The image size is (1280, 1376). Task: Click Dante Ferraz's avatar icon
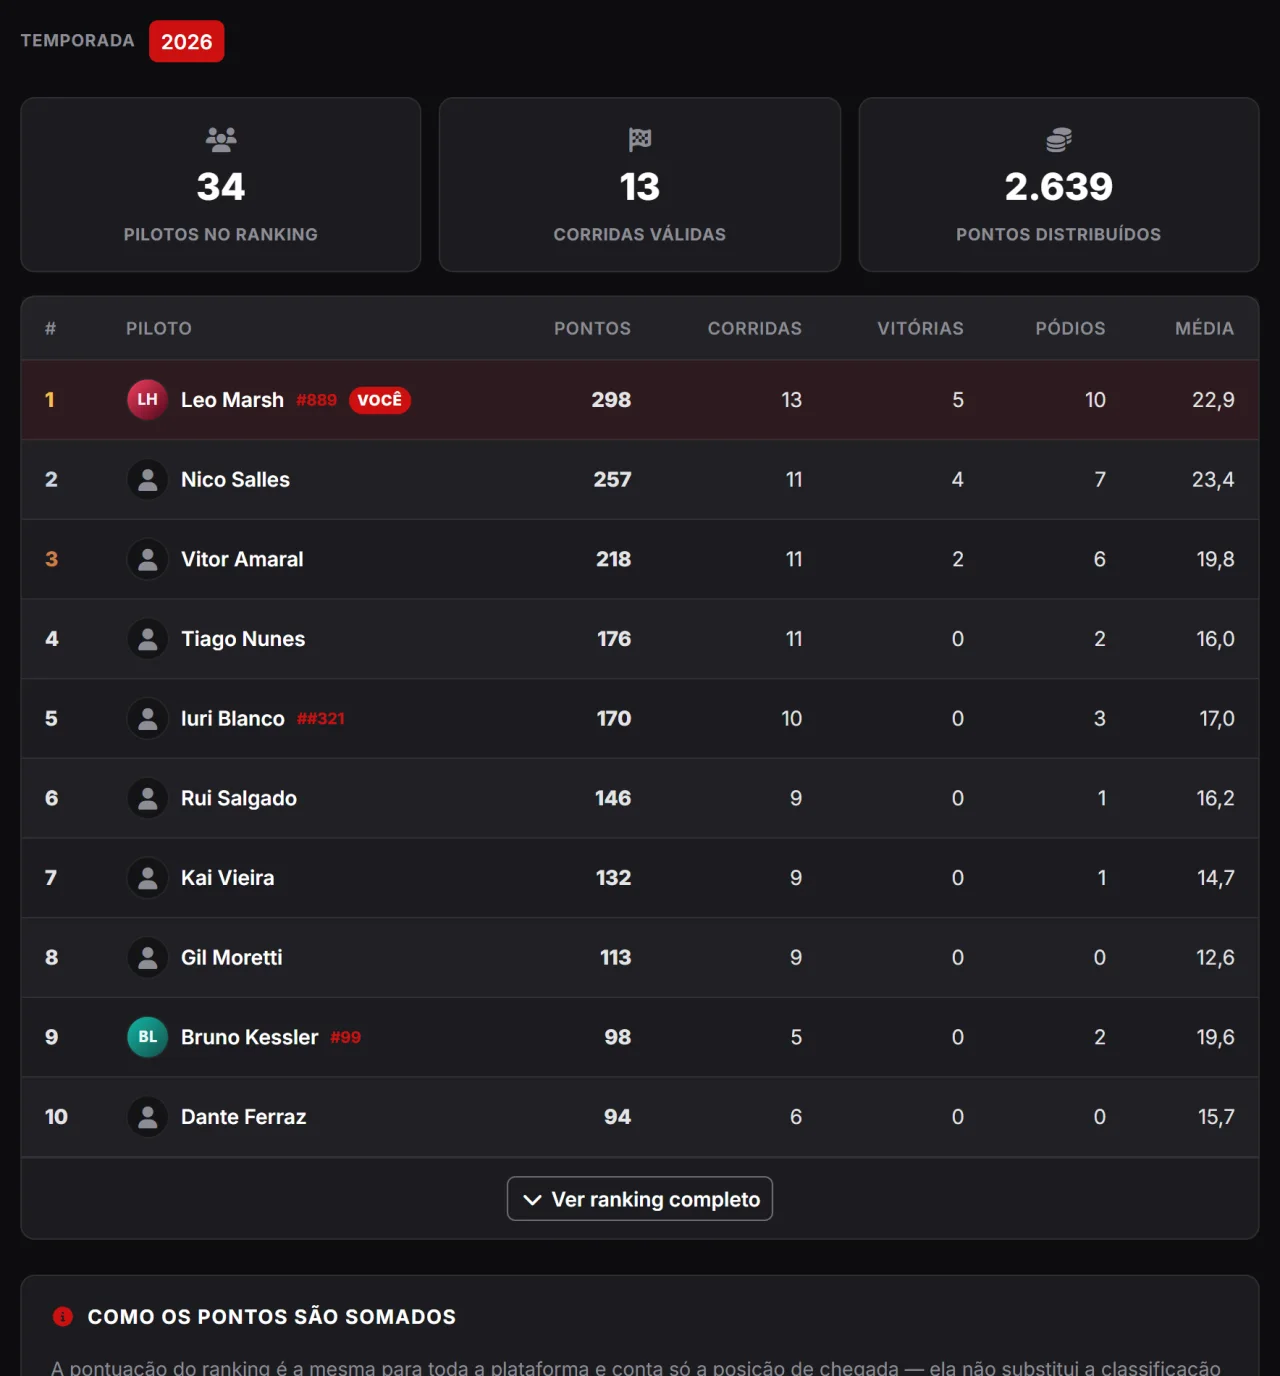(x=147, y=1117)
